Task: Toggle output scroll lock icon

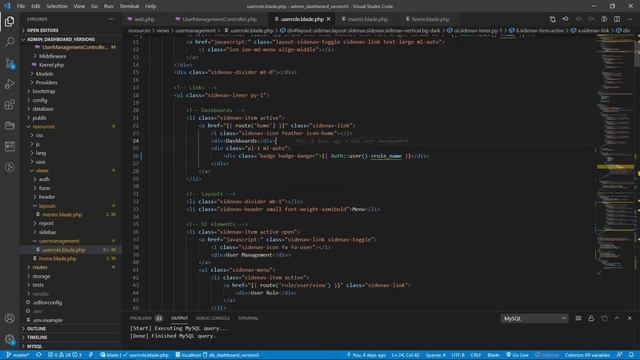Action: click(x=591, y=318)
